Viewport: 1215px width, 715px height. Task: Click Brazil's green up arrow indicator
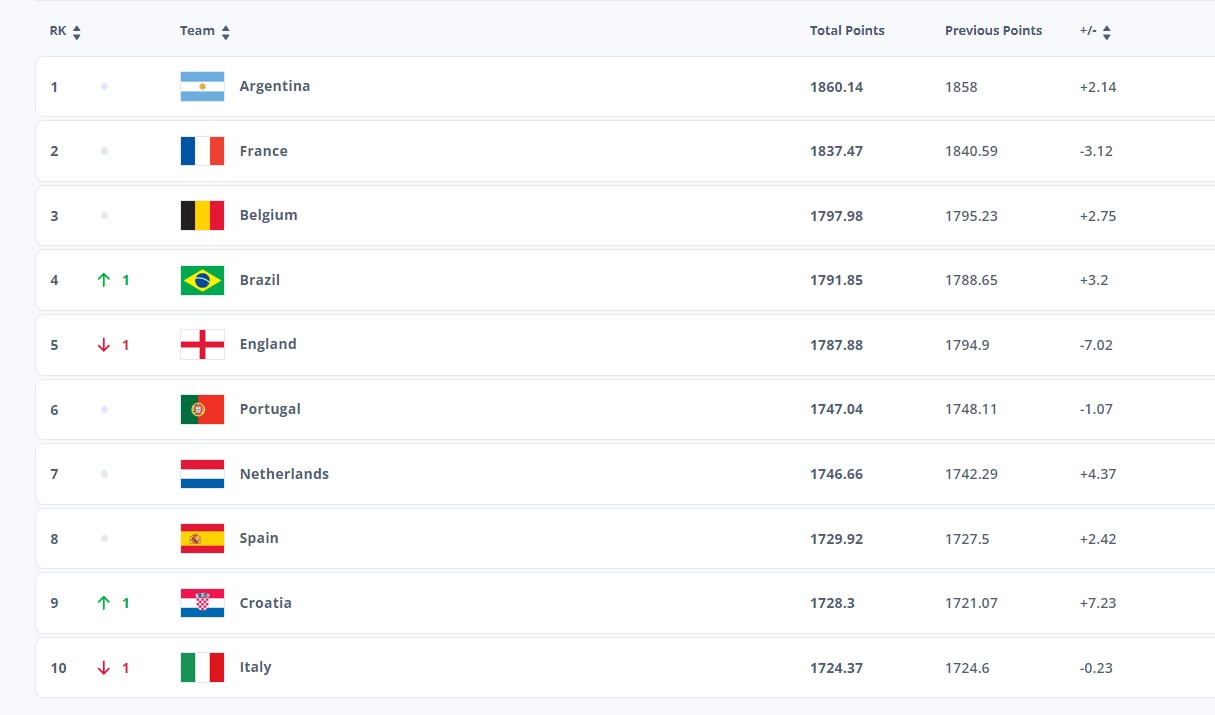pos(103,280)
